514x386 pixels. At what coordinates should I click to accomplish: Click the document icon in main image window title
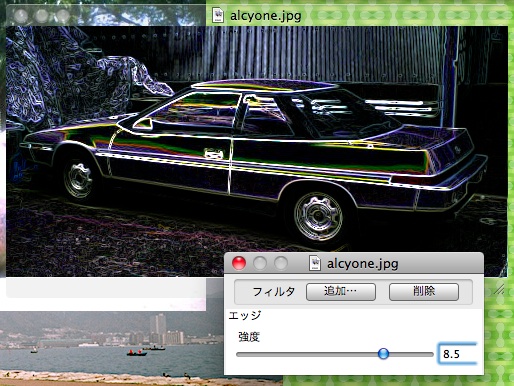[x=218, y=15]
